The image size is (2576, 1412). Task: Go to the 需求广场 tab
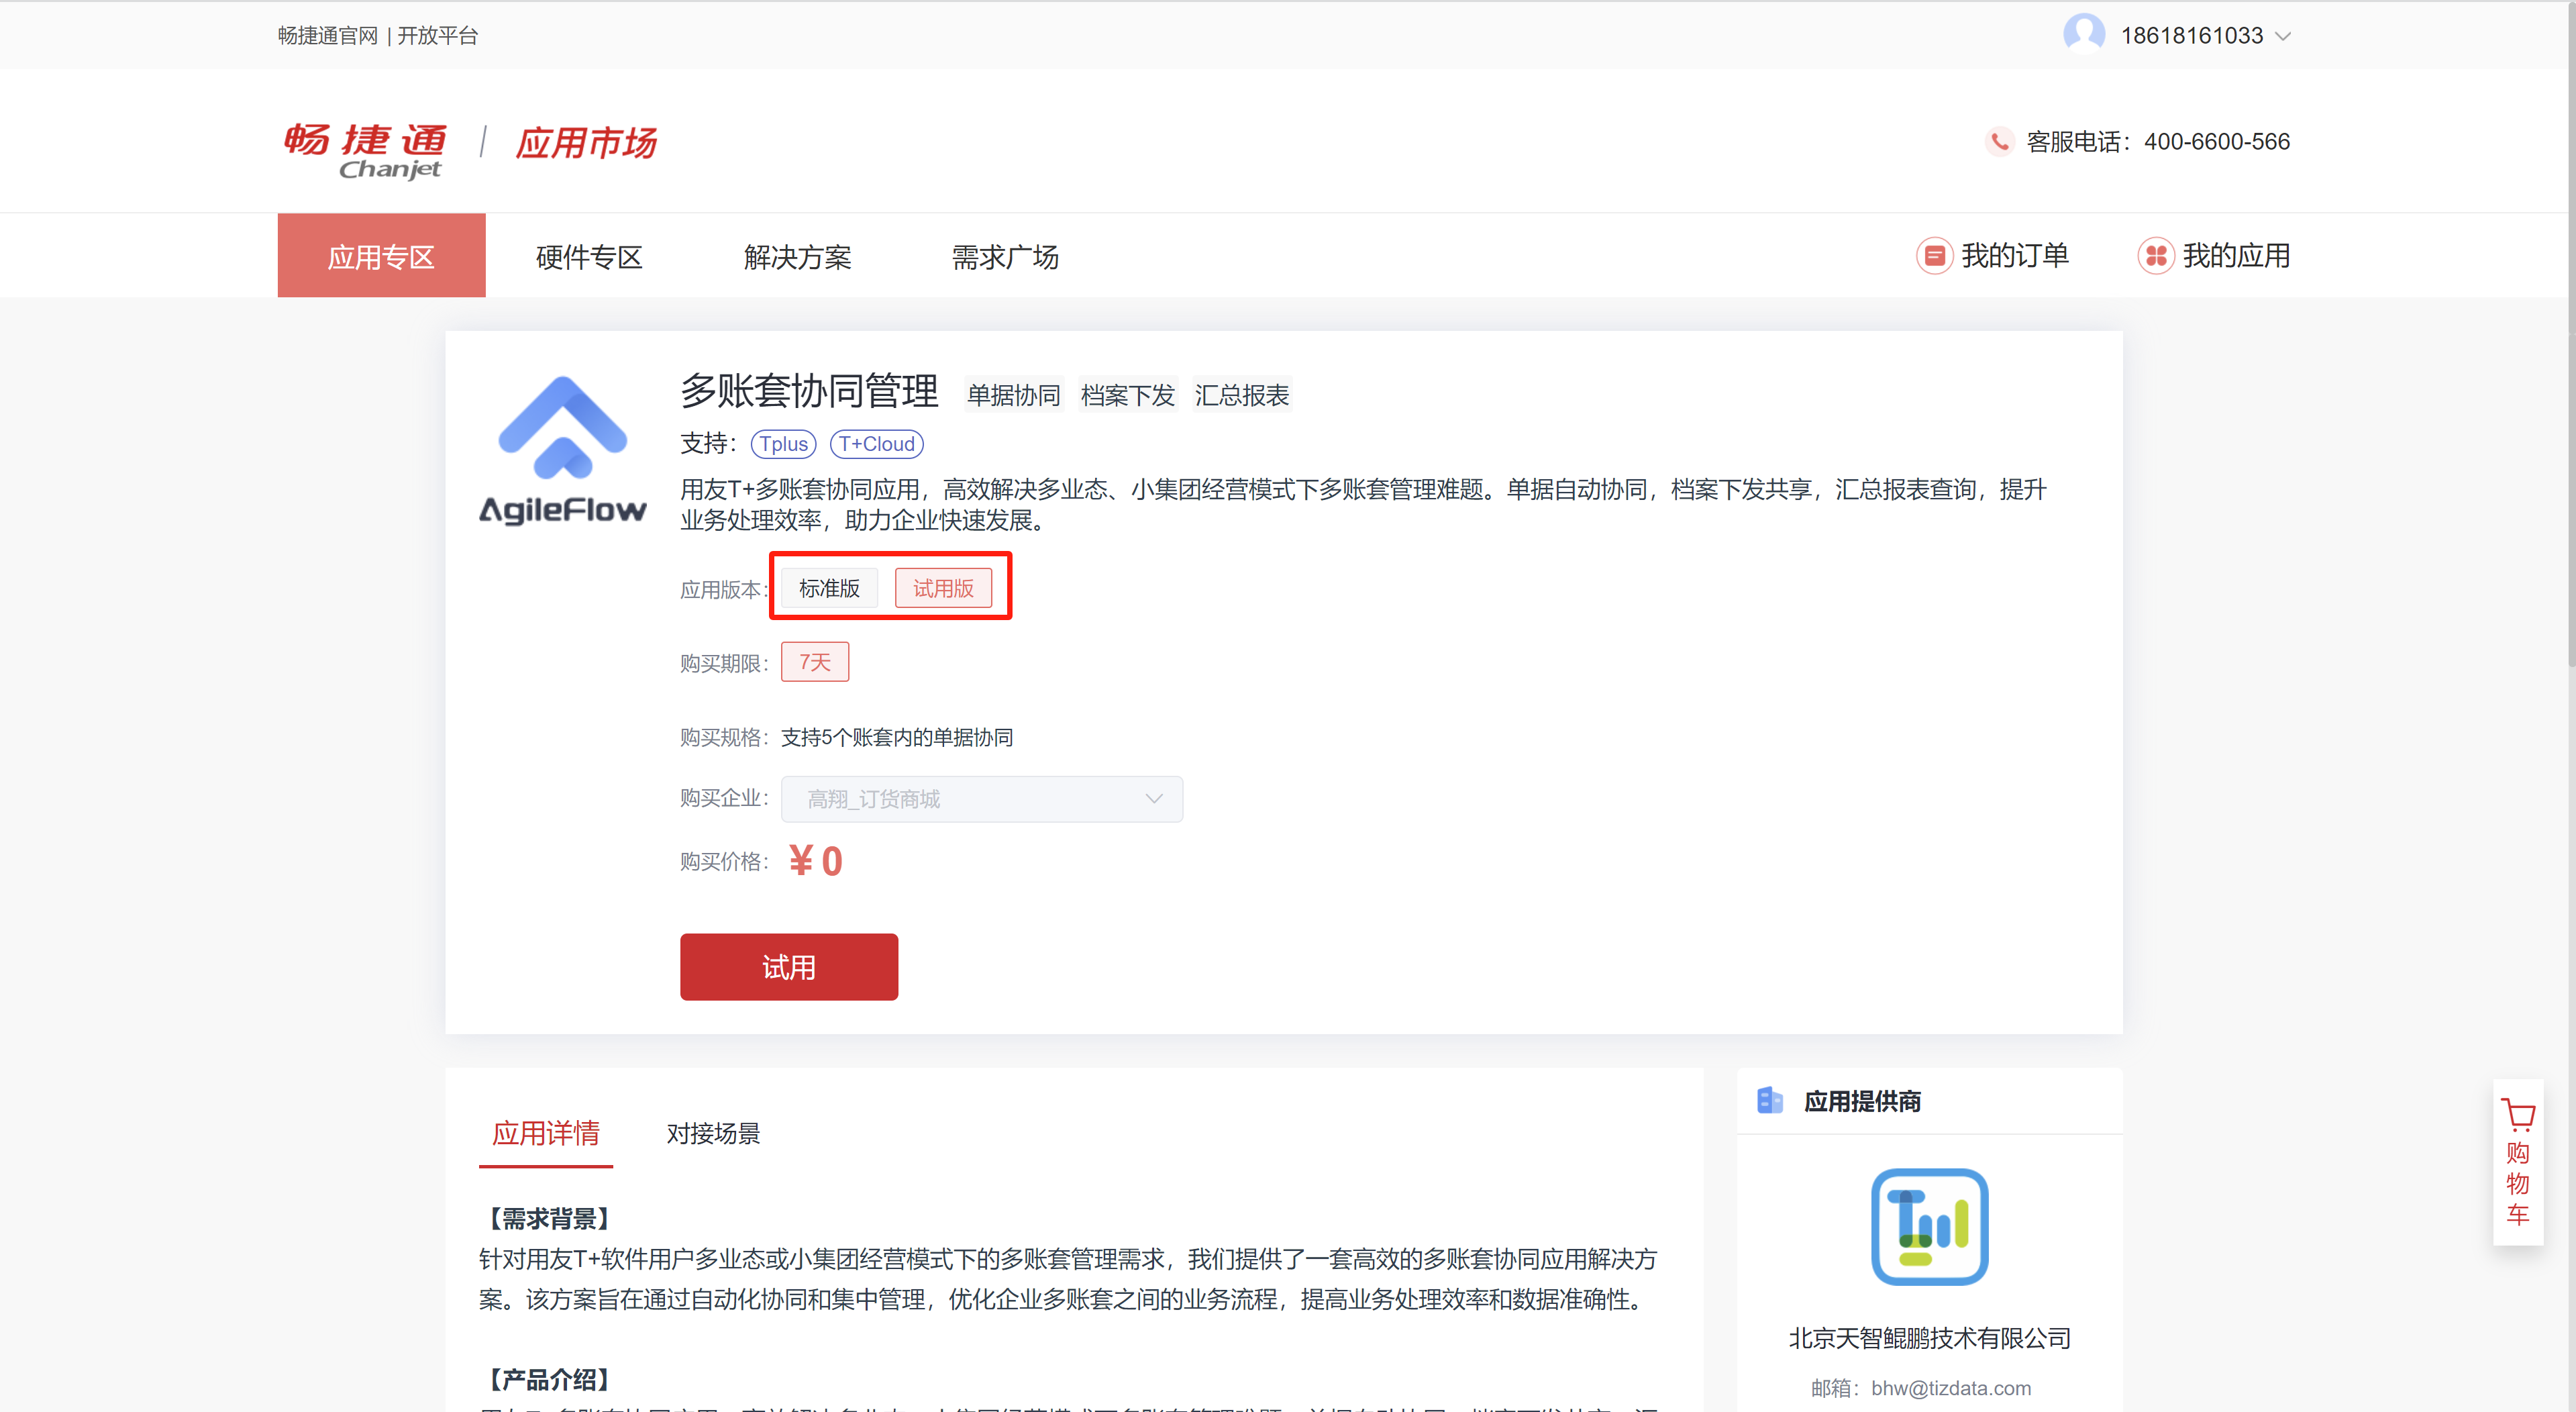click(1005, 257)
